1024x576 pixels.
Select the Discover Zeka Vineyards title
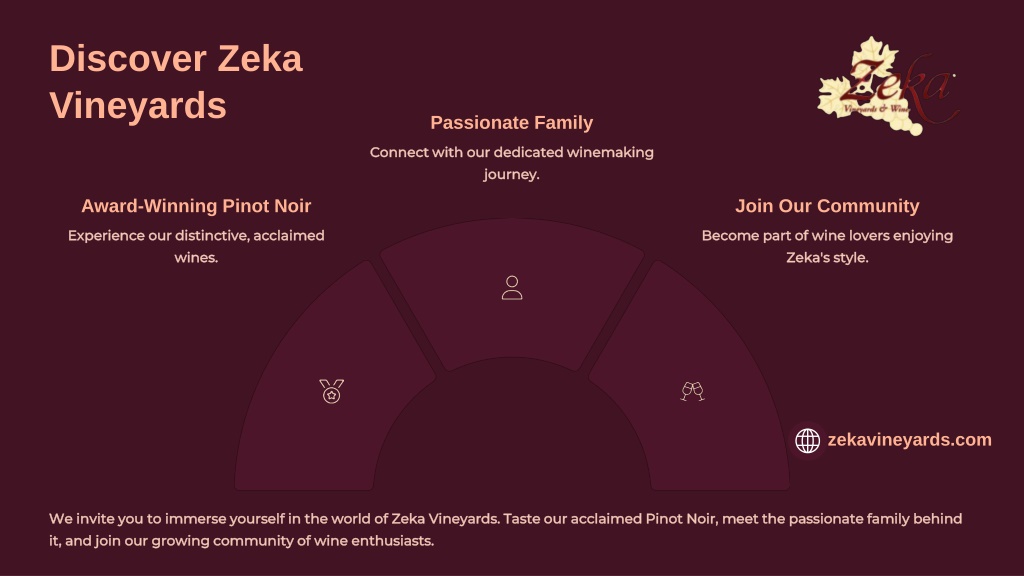pos(176,82)
